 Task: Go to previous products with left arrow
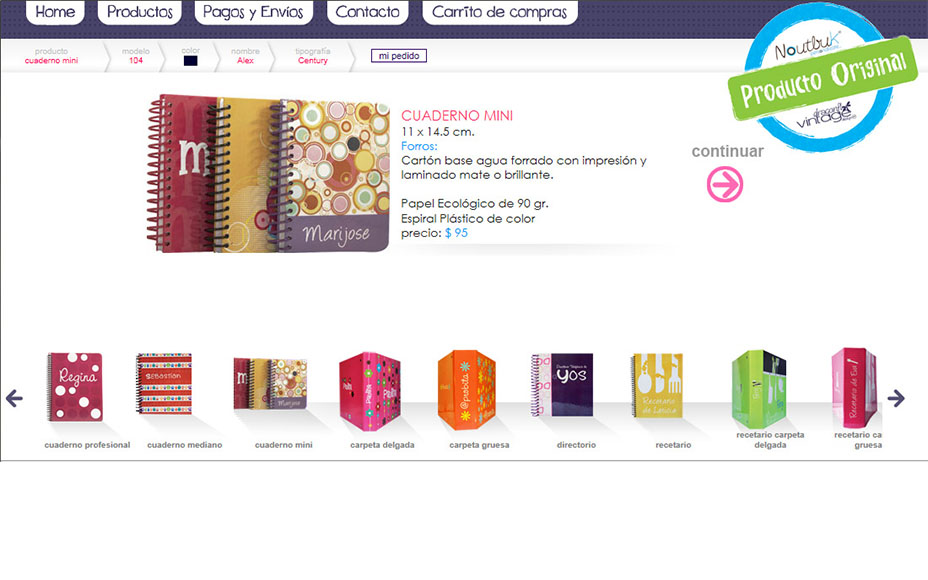14,398
